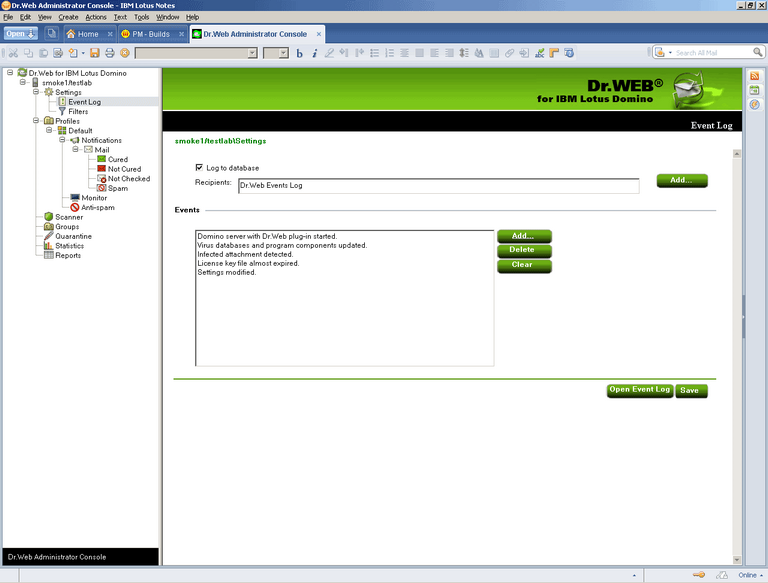Click the Feeds RSS sidebar icon
This screenshot has width=768, height=583.
tap(754, 75)
